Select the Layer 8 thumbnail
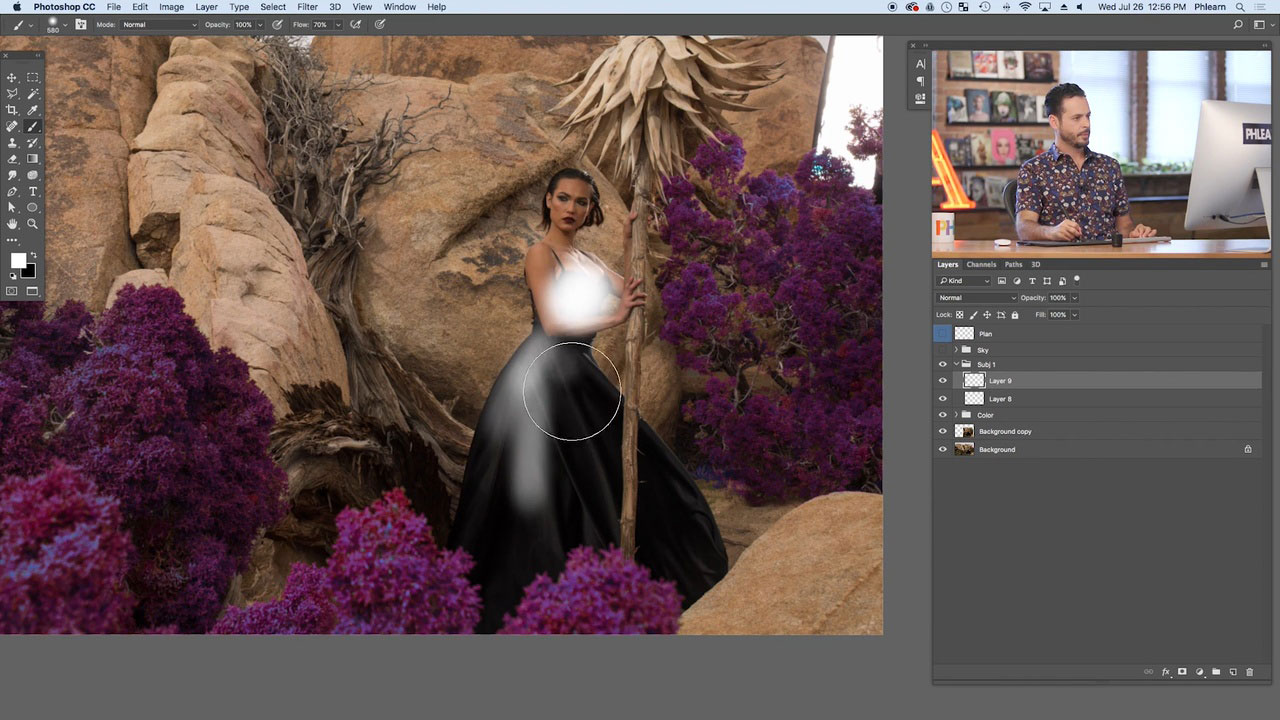This screenshot has width=1280, height=720. (x=973, y=399)
